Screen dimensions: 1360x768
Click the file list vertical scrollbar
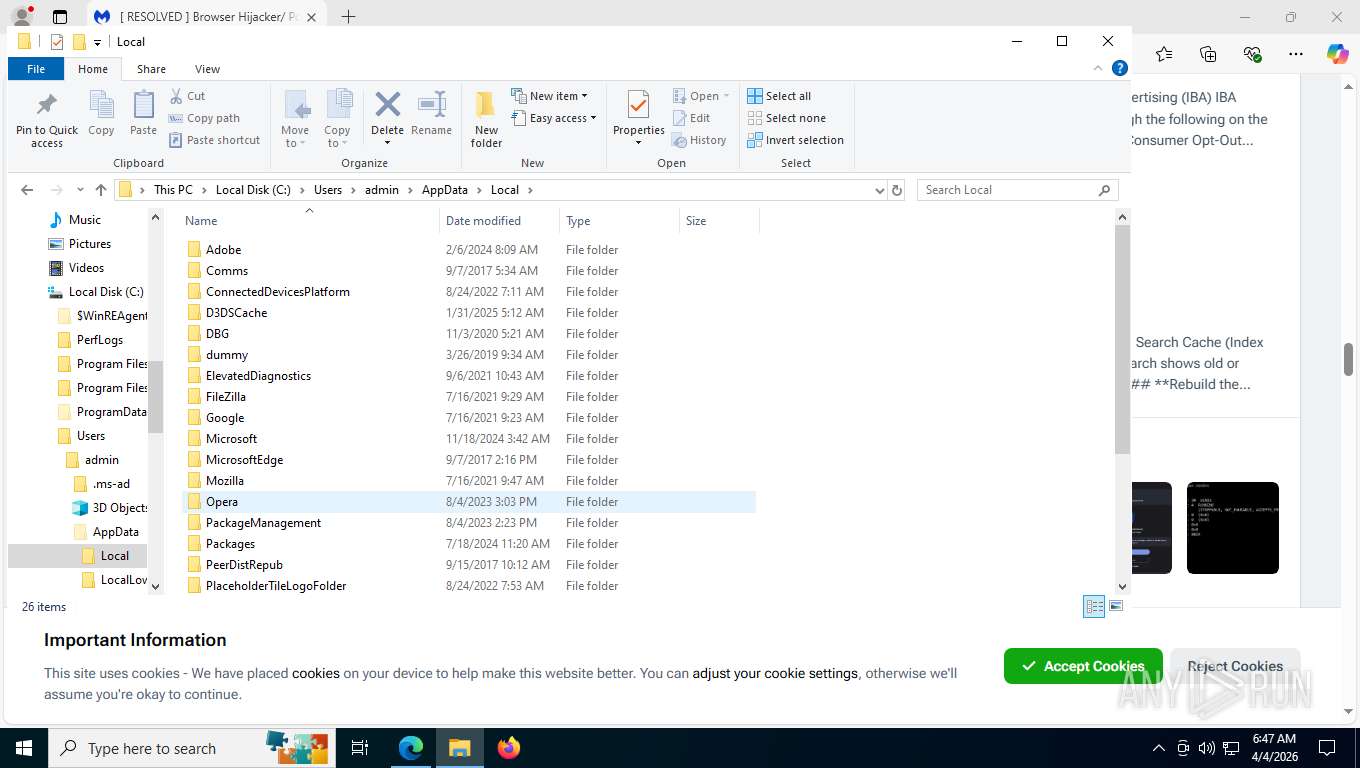(x=1122, y=340)
